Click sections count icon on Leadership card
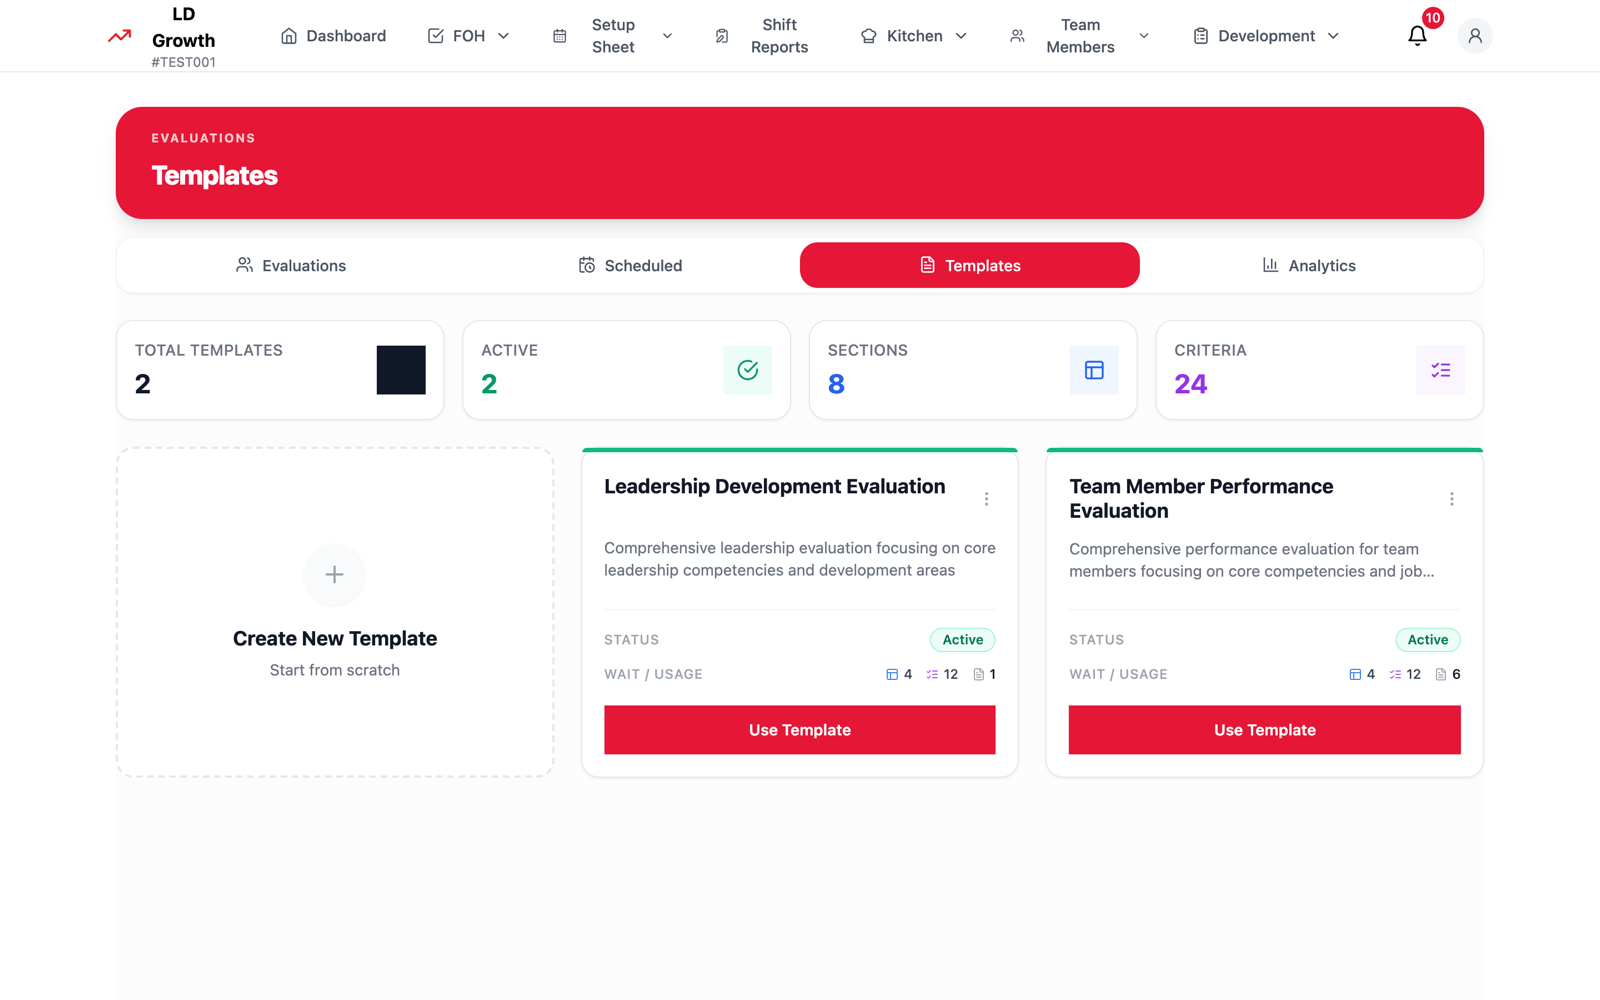1600x1000 pixels. tap(892, 675)
